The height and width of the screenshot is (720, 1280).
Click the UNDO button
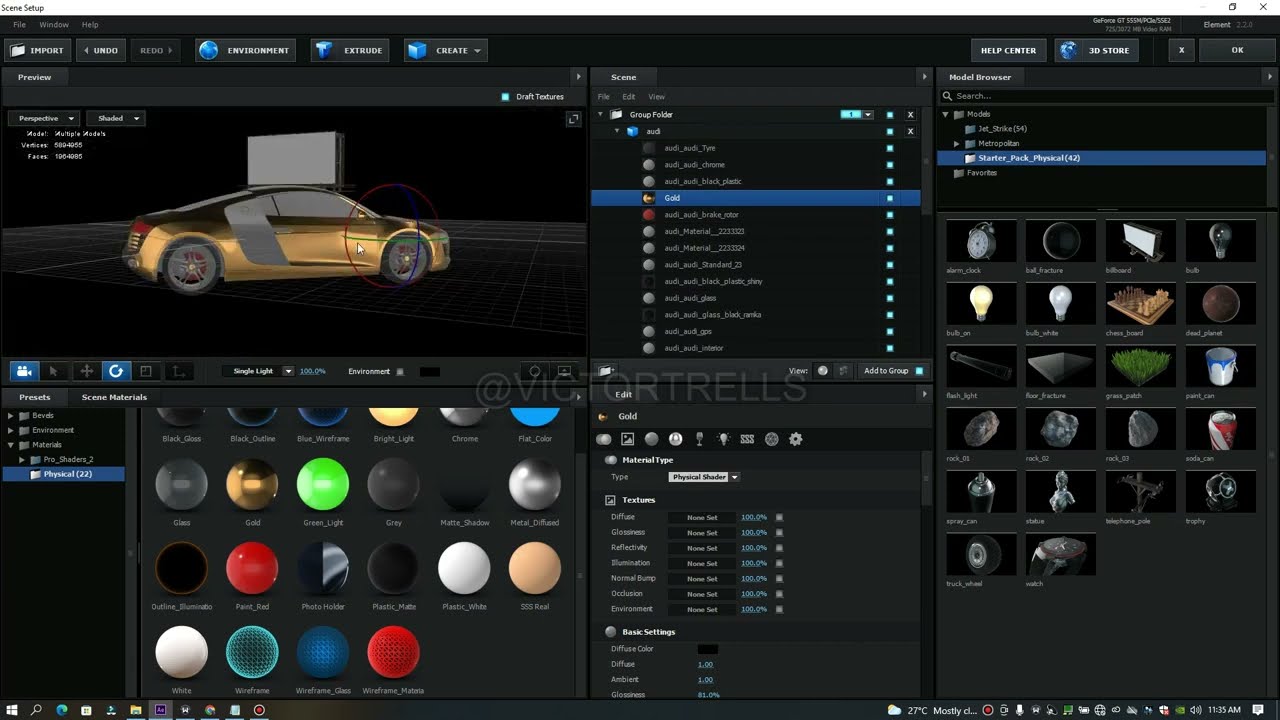[101, 50]
